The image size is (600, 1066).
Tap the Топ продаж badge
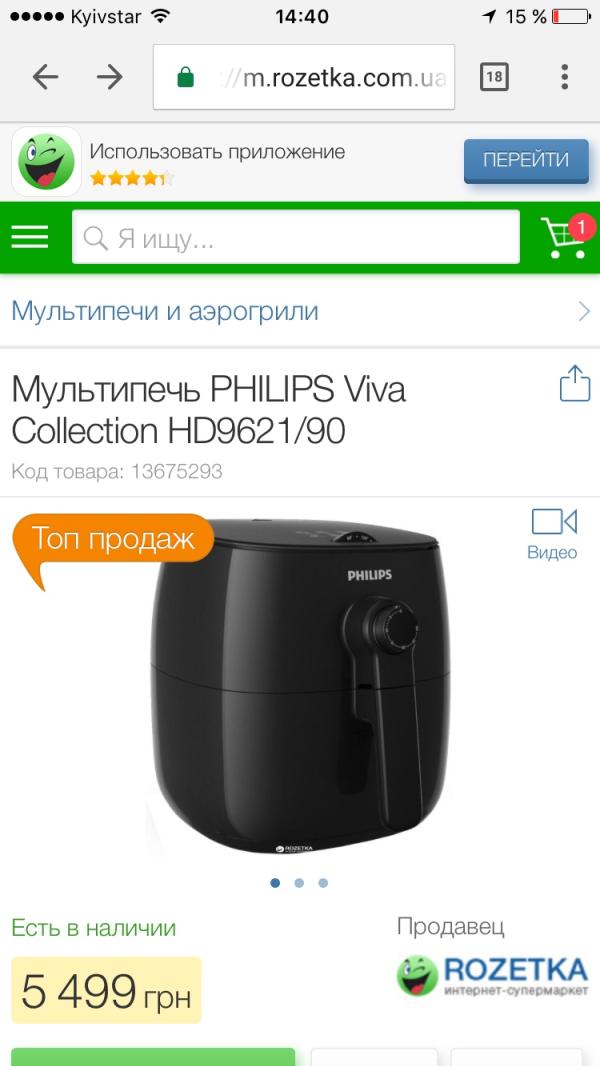pos(113,540)
